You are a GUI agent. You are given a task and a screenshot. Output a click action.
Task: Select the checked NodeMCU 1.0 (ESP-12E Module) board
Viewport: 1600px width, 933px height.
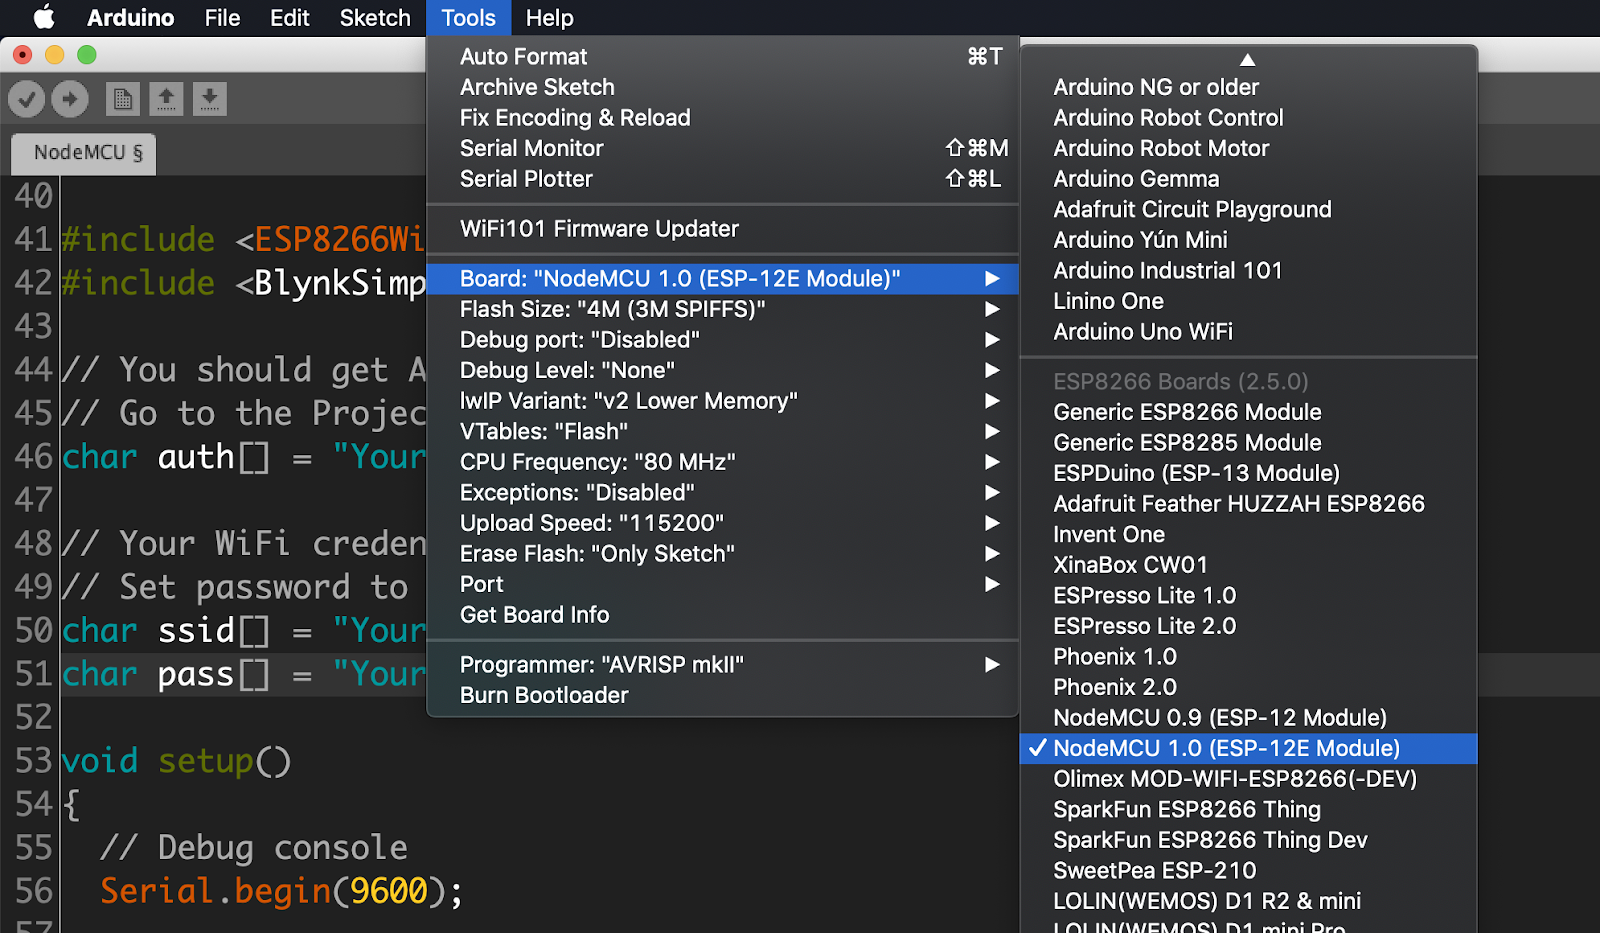click(x=1248, y=748)
